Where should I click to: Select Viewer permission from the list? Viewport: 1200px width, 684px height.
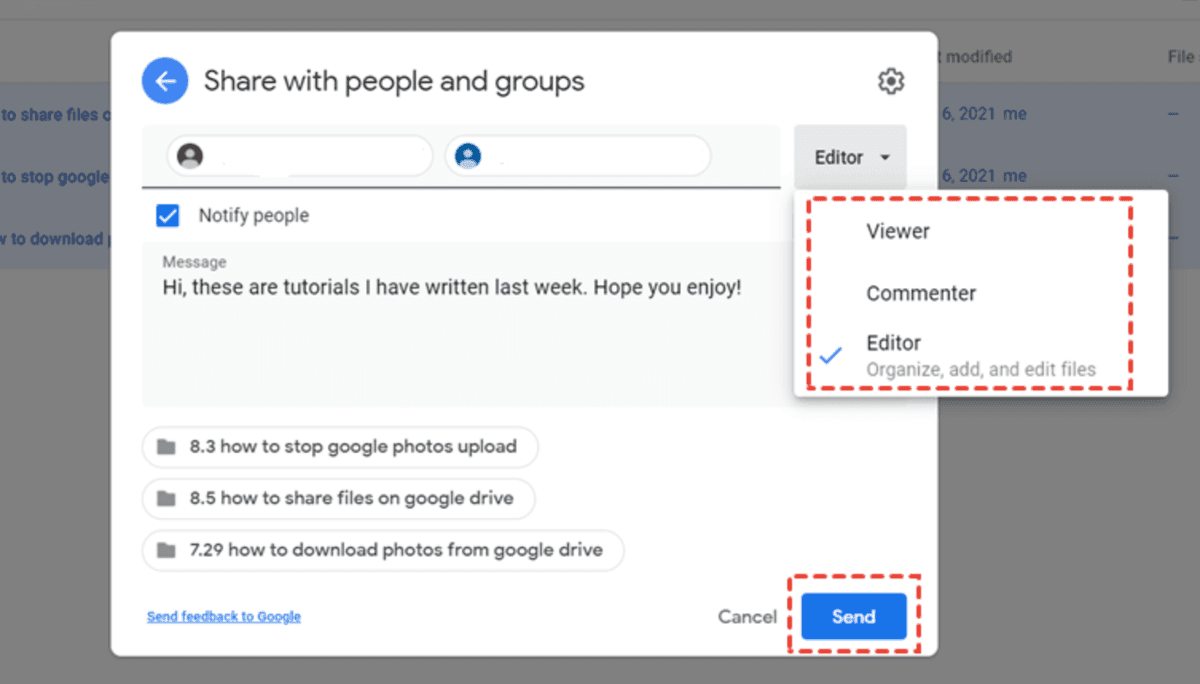897,231
